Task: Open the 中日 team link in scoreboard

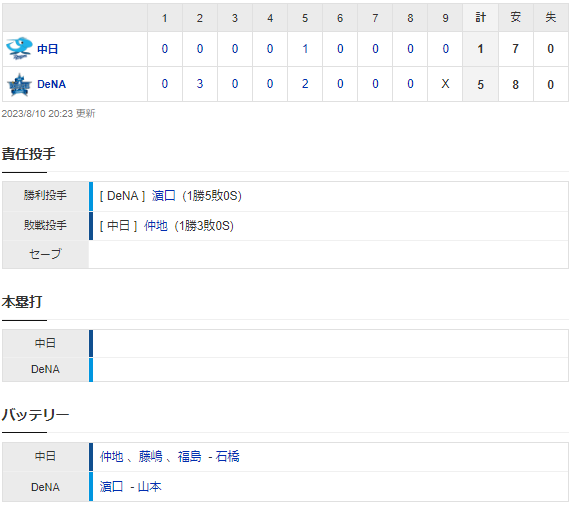Action: [48, 49]
